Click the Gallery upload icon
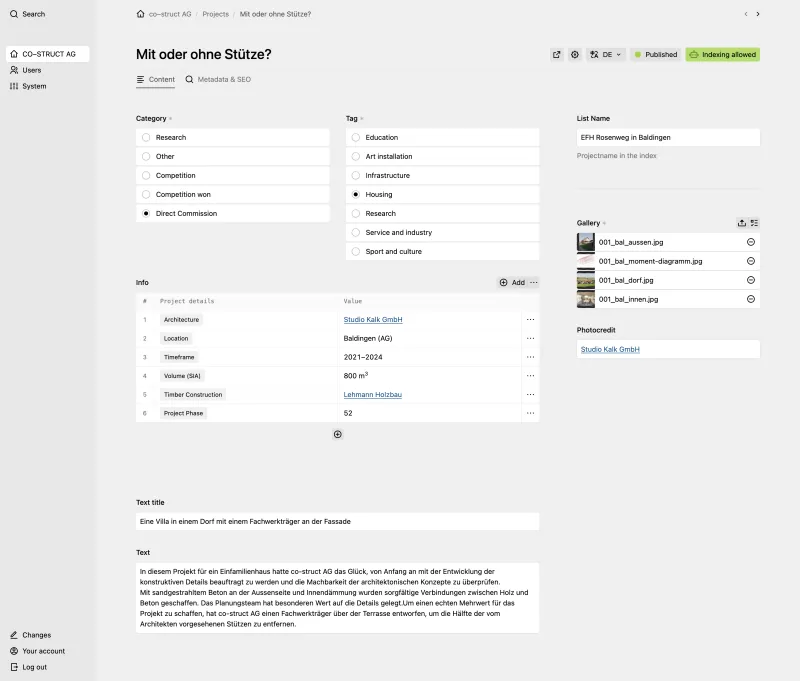Screen dimensions: 800x681 [741, 223]
